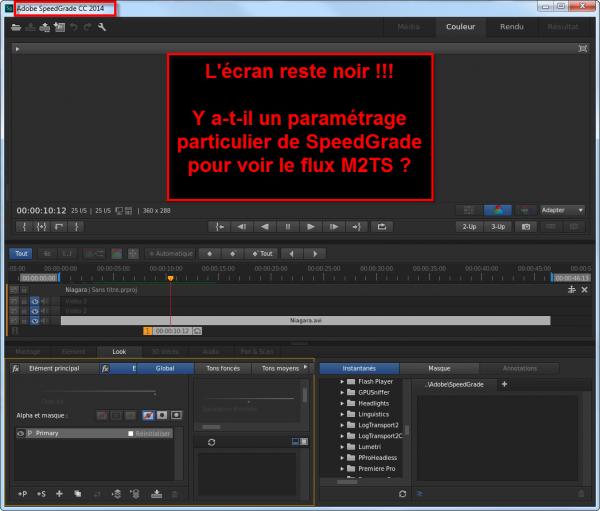This screenshot has height=511, width=600.
Task: Toggle loop playback mode
Action: point(382,227)
